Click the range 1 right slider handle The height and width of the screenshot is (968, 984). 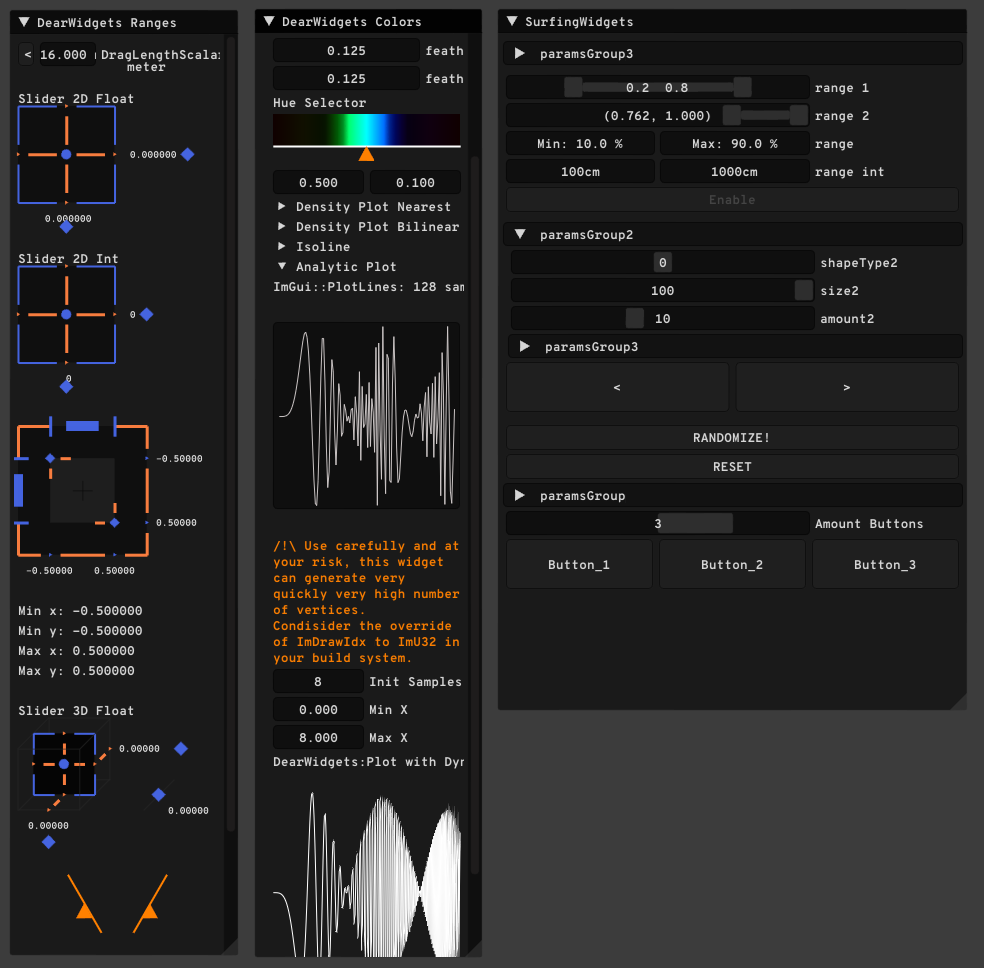[x=742, y=87]
